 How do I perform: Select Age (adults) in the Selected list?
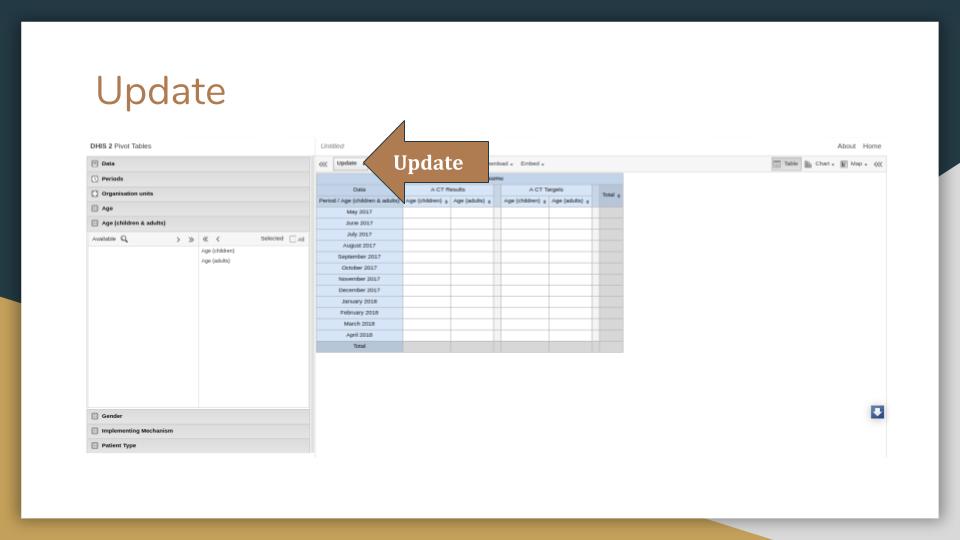click(x=216, y=261)
